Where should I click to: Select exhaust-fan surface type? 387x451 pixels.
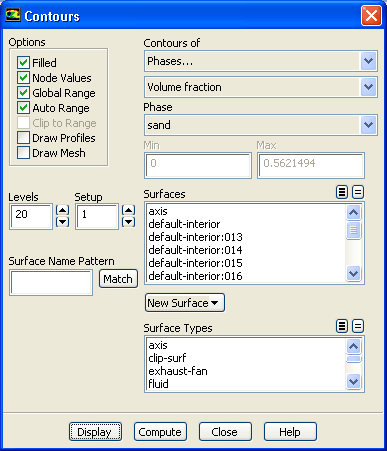tap(246, 371)
